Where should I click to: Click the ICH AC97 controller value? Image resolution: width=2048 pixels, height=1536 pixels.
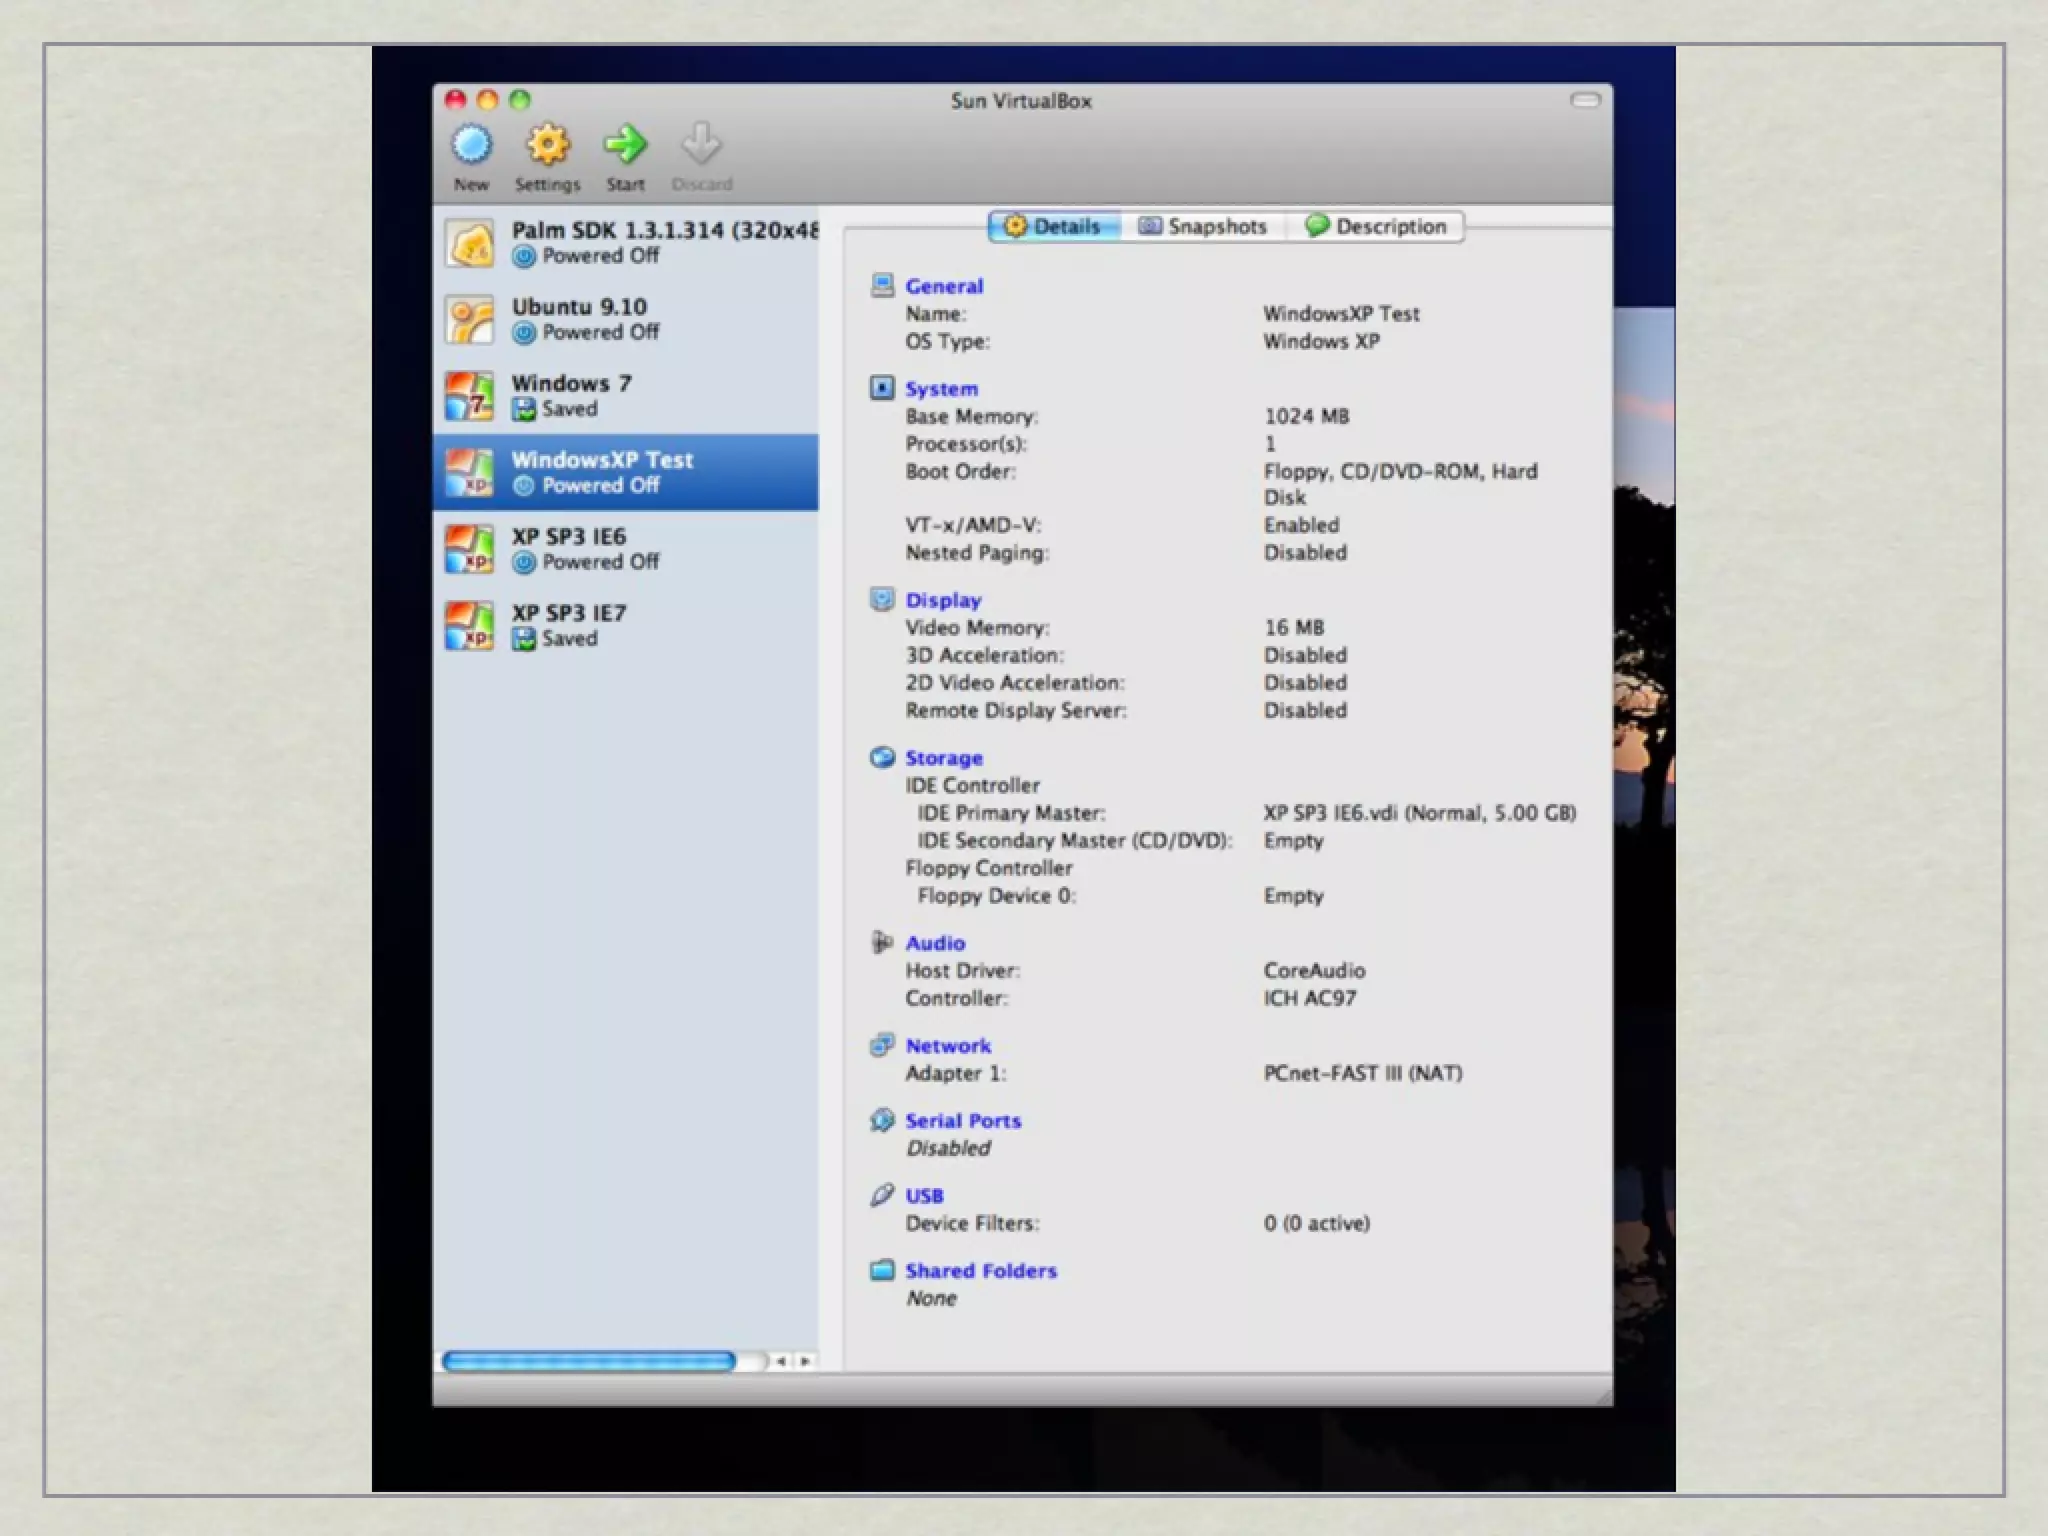1310,998
